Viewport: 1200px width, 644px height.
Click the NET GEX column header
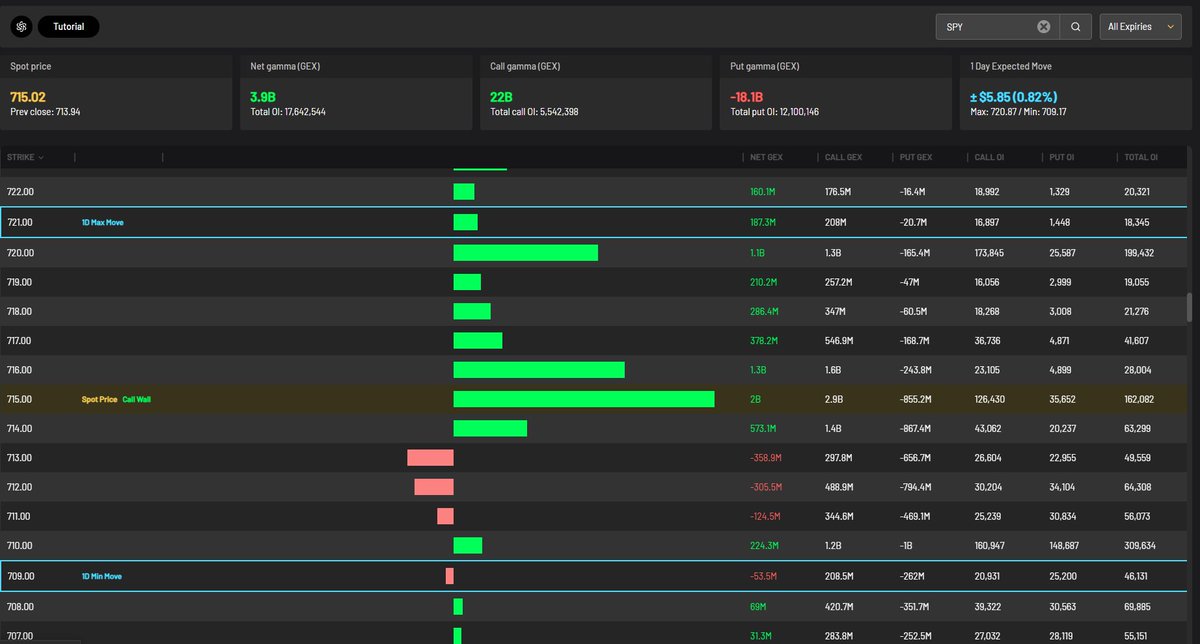point(765,157)
